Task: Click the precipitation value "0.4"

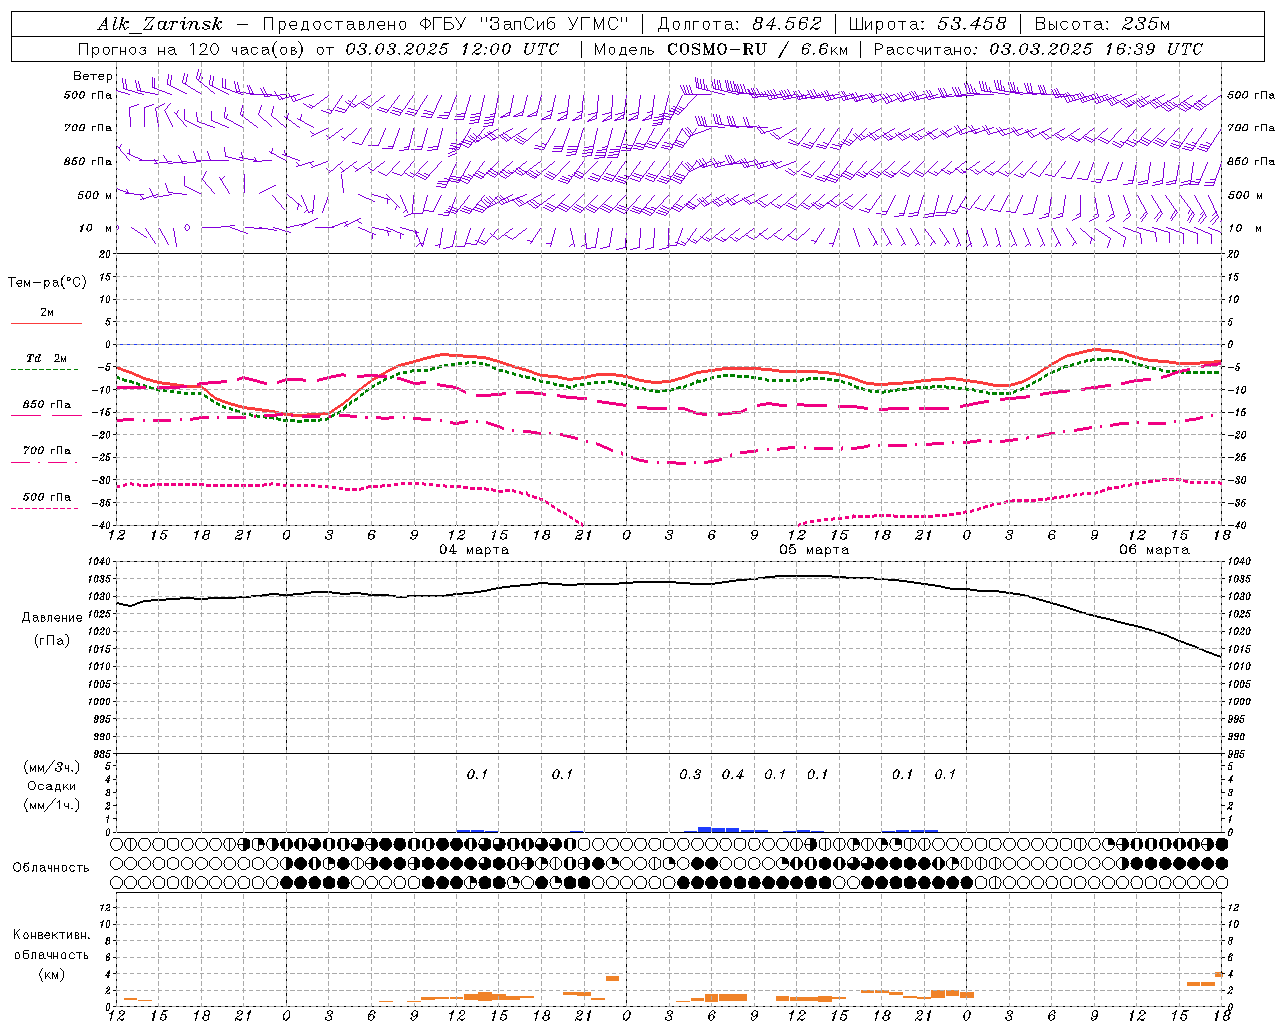Action: 733,775
